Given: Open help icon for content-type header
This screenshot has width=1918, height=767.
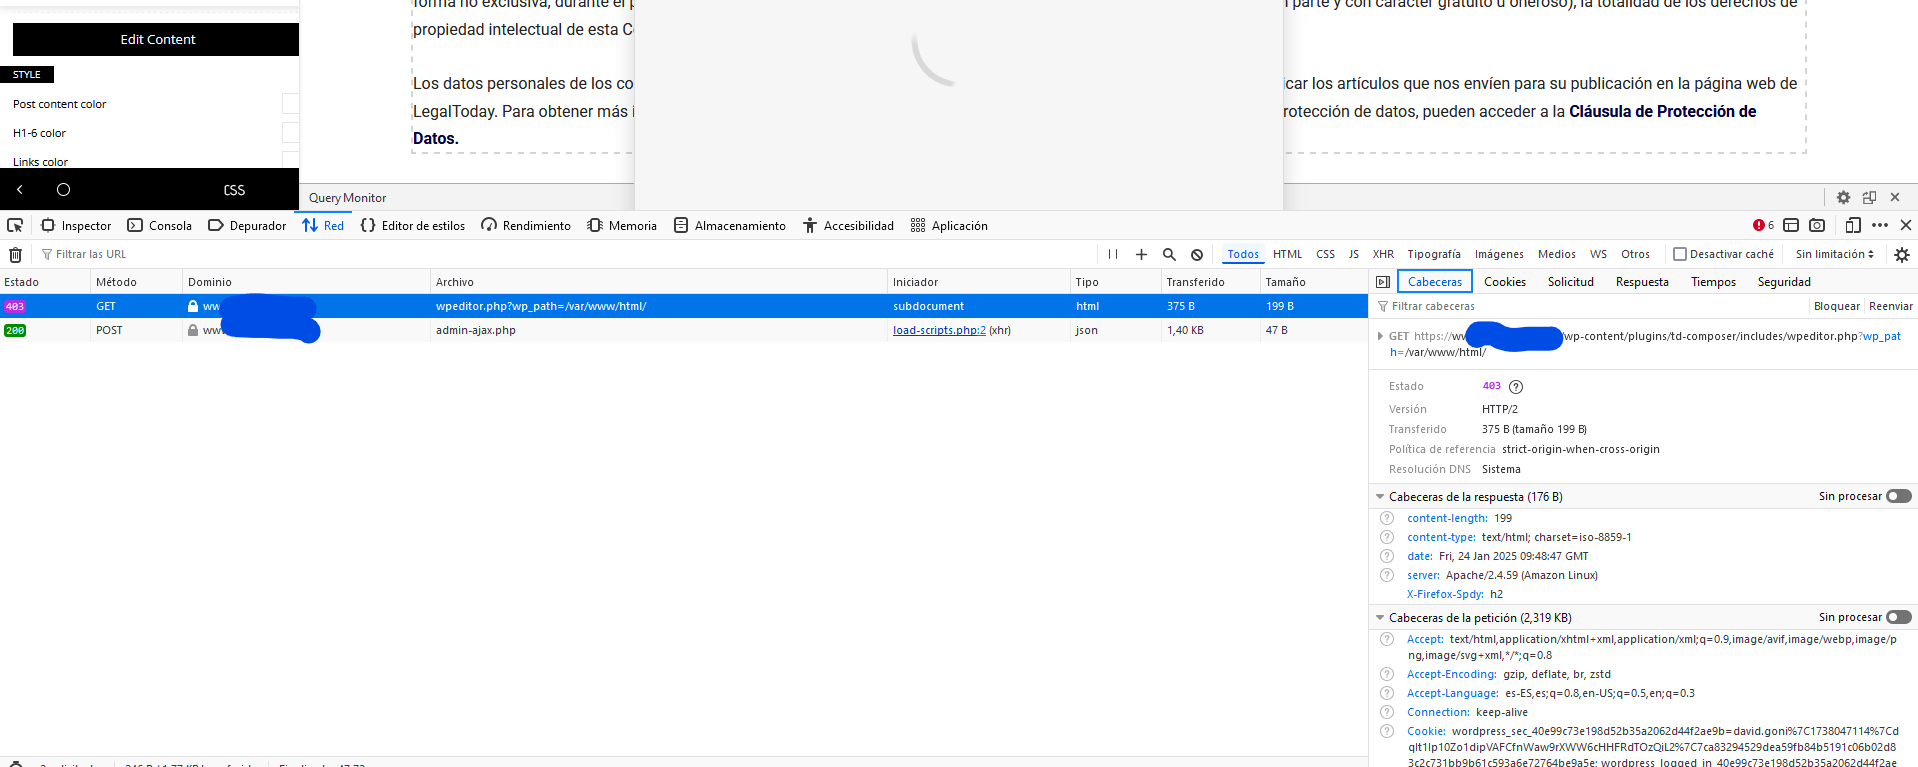Looking at the screenshot, I should click(1387, 537).
